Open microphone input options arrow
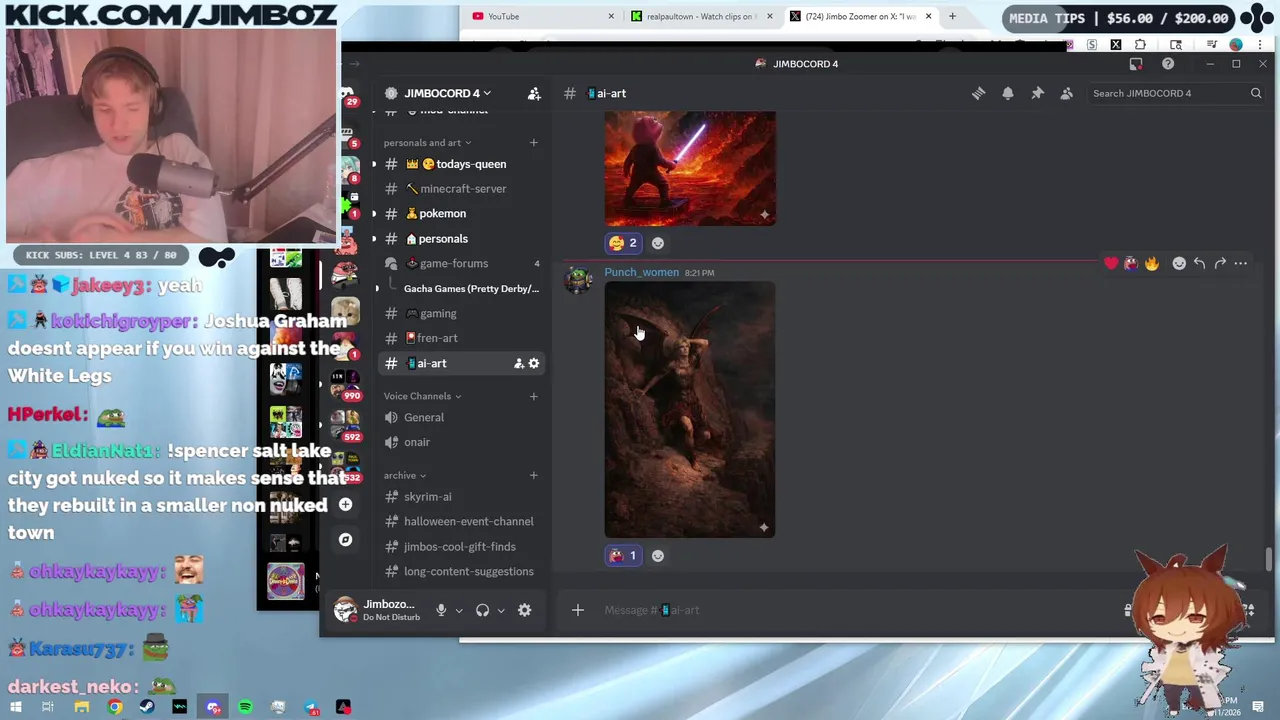The image size is (1280, 720). (459, 610)
